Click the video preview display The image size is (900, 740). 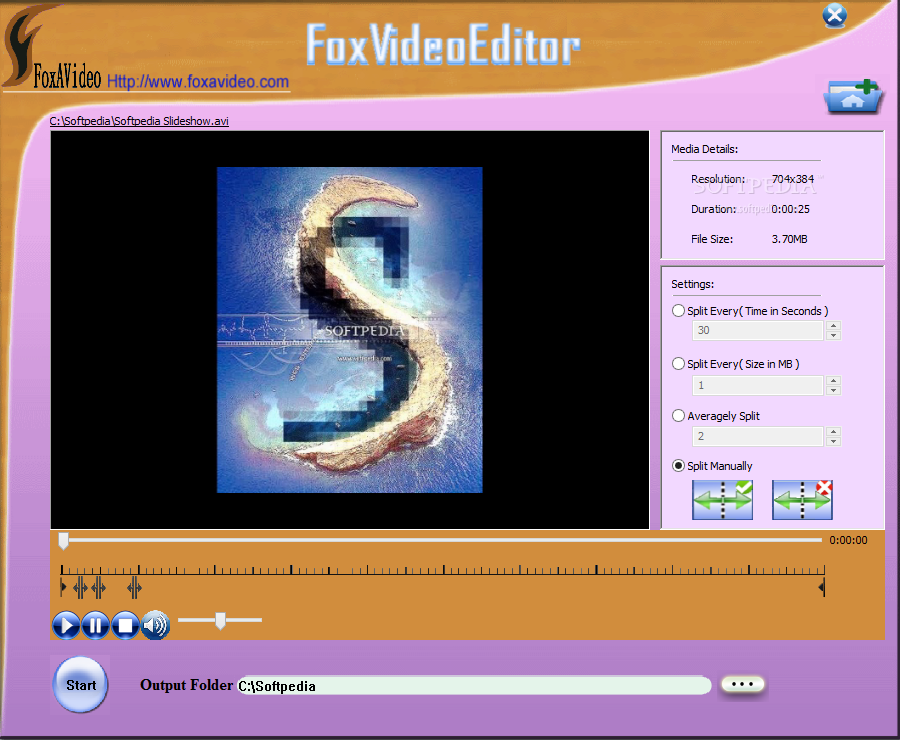350,330
